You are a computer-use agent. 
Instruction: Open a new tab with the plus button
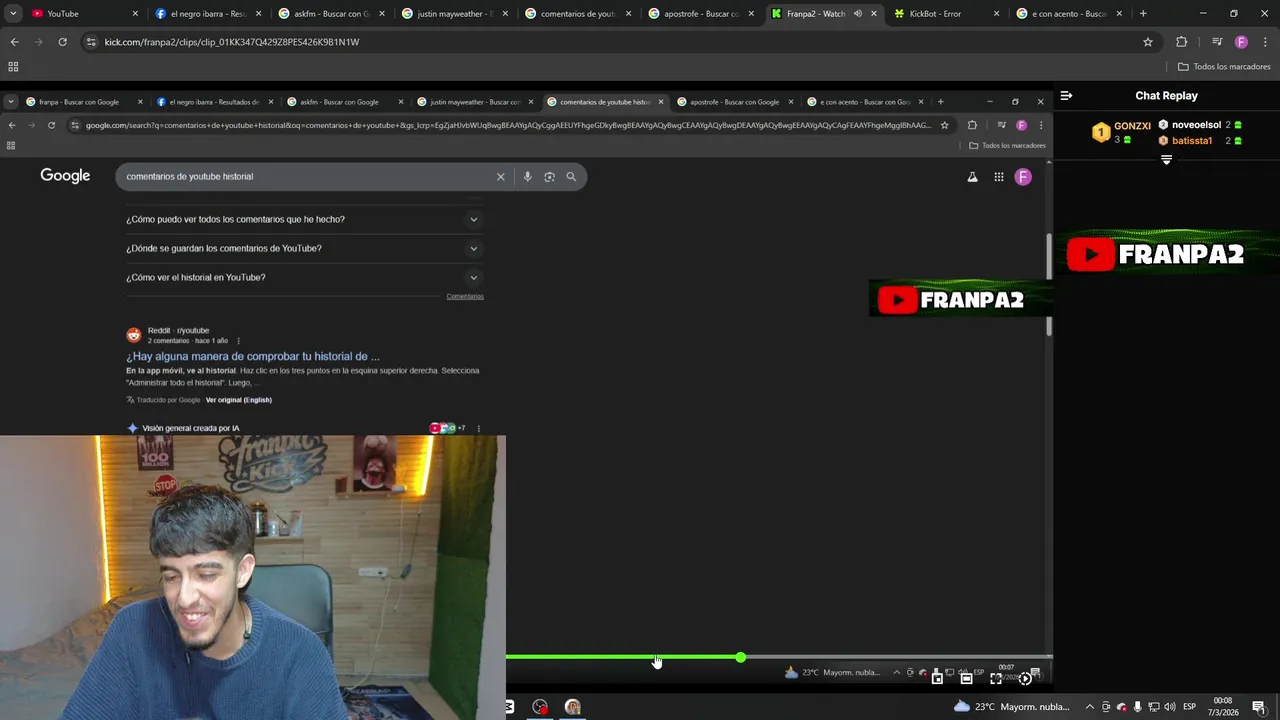click(1143, 14)
